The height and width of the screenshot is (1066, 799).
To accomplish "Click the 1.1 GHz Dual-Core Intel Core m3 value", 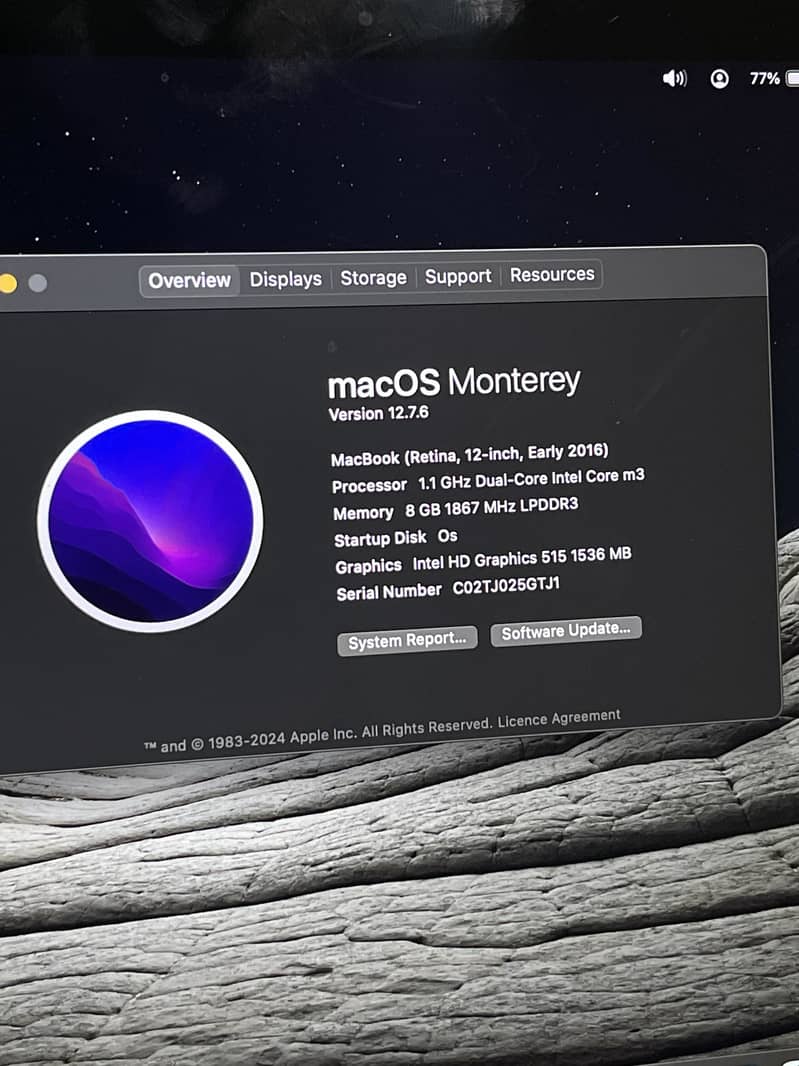I will 531,479.
